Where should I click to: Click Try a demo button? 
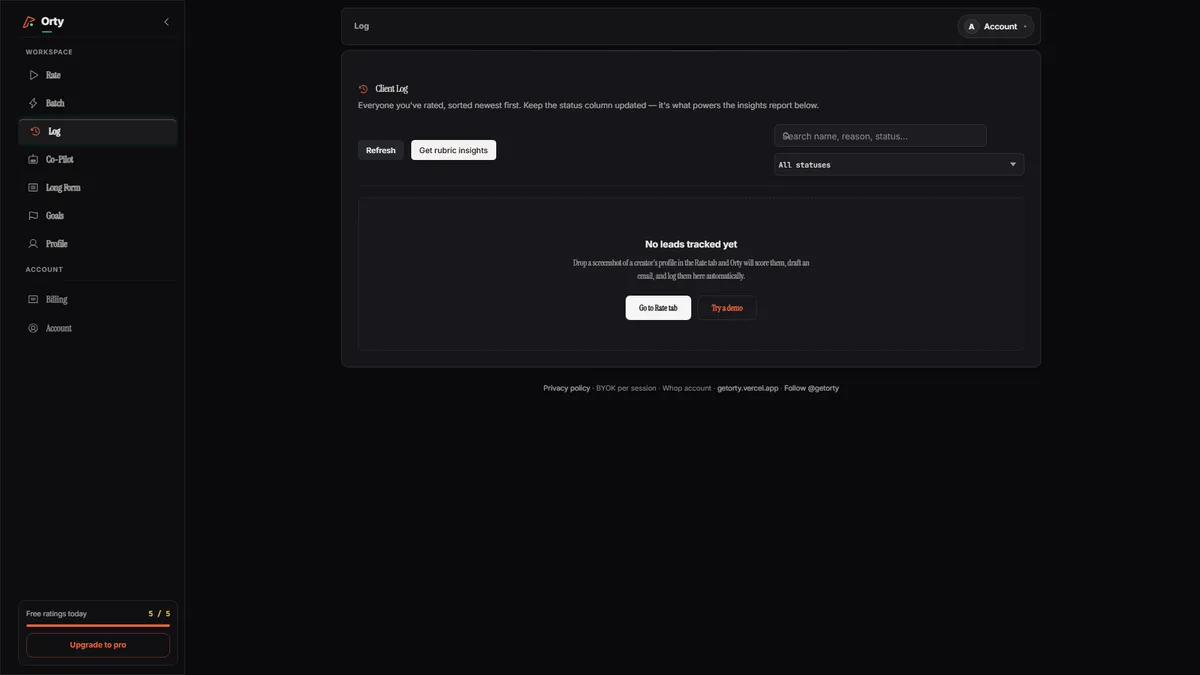pyautogui.click(x=727, y=308)
